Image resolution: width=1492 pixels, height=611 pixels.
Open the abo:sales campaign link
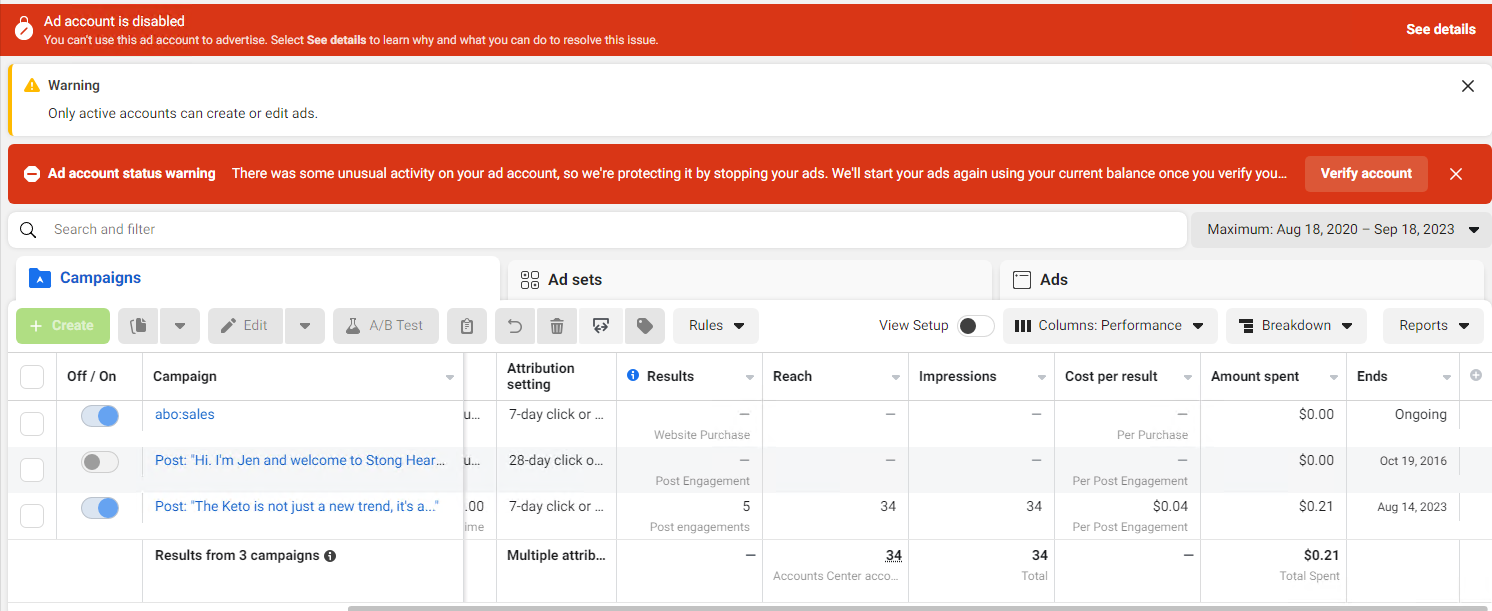pyautogui.click(x=185, y=414)
